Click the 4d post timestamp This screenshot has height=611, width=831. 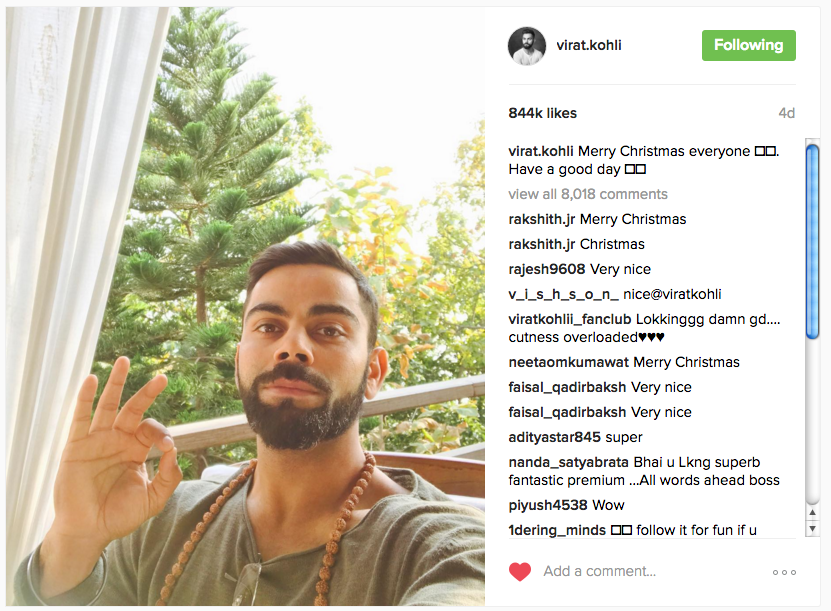click(x=786, y=113)
